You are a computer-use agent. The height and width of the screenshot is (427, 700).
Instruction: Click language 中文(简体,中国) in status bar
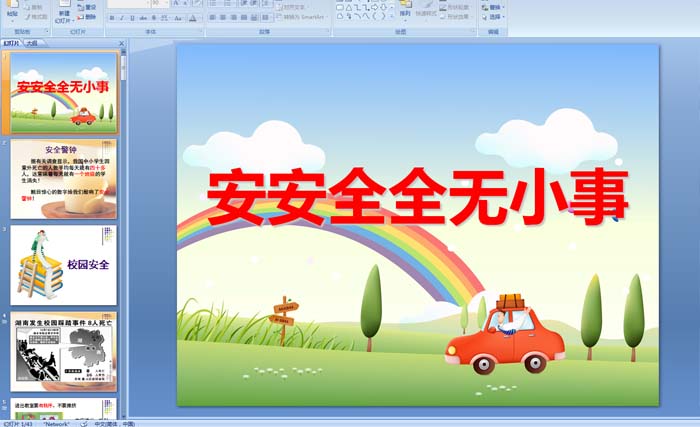pyautogui.click(x=114, y=424)
